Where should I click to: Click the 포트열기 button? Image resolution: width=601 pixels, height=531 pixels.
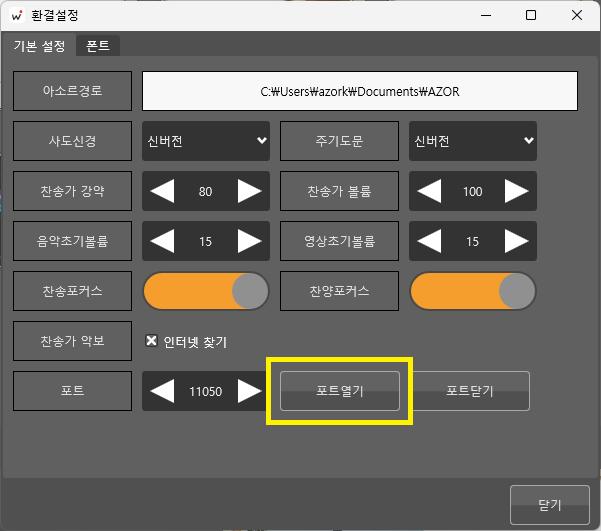(340, 391)
